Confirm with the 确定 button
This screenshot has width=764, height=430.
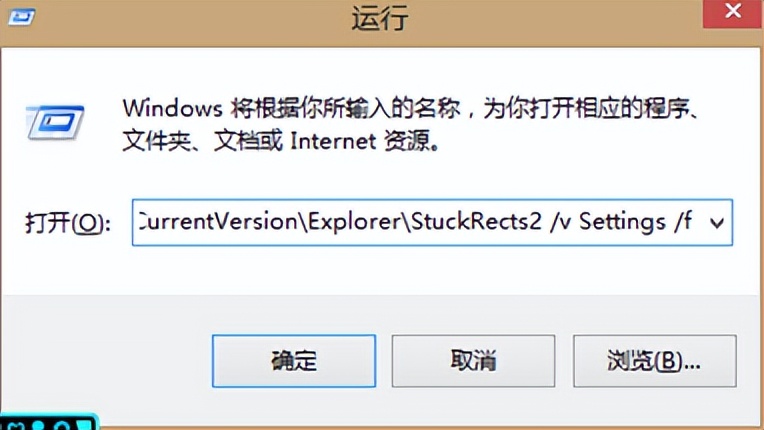(x=294, y=361)
